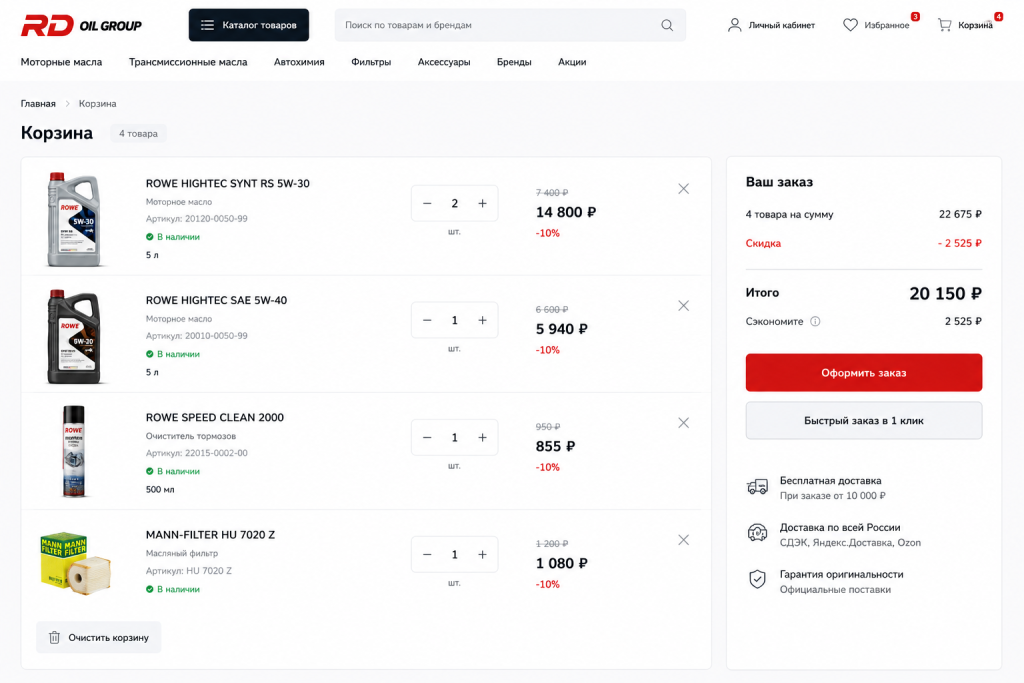Click the grey 5W-30 canister thumbnail
Screen dimensions: 1024x683
[x=74, y=219]
